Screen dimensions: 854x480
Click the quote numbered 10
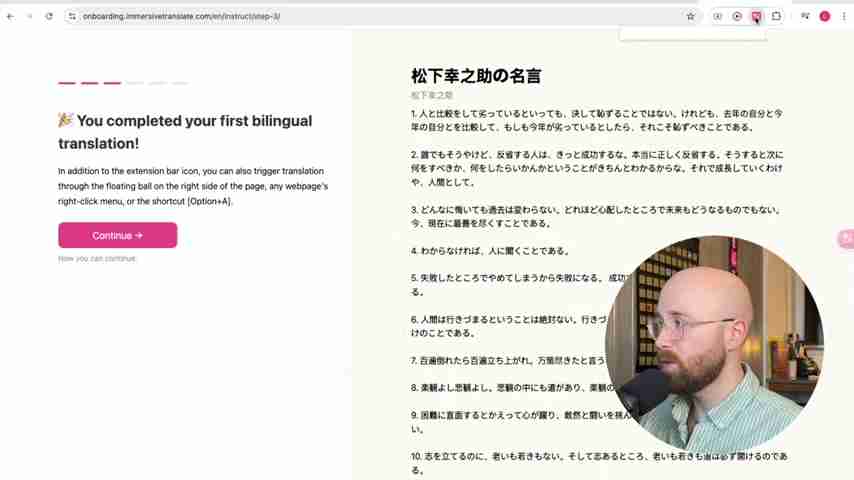[599, 463]
